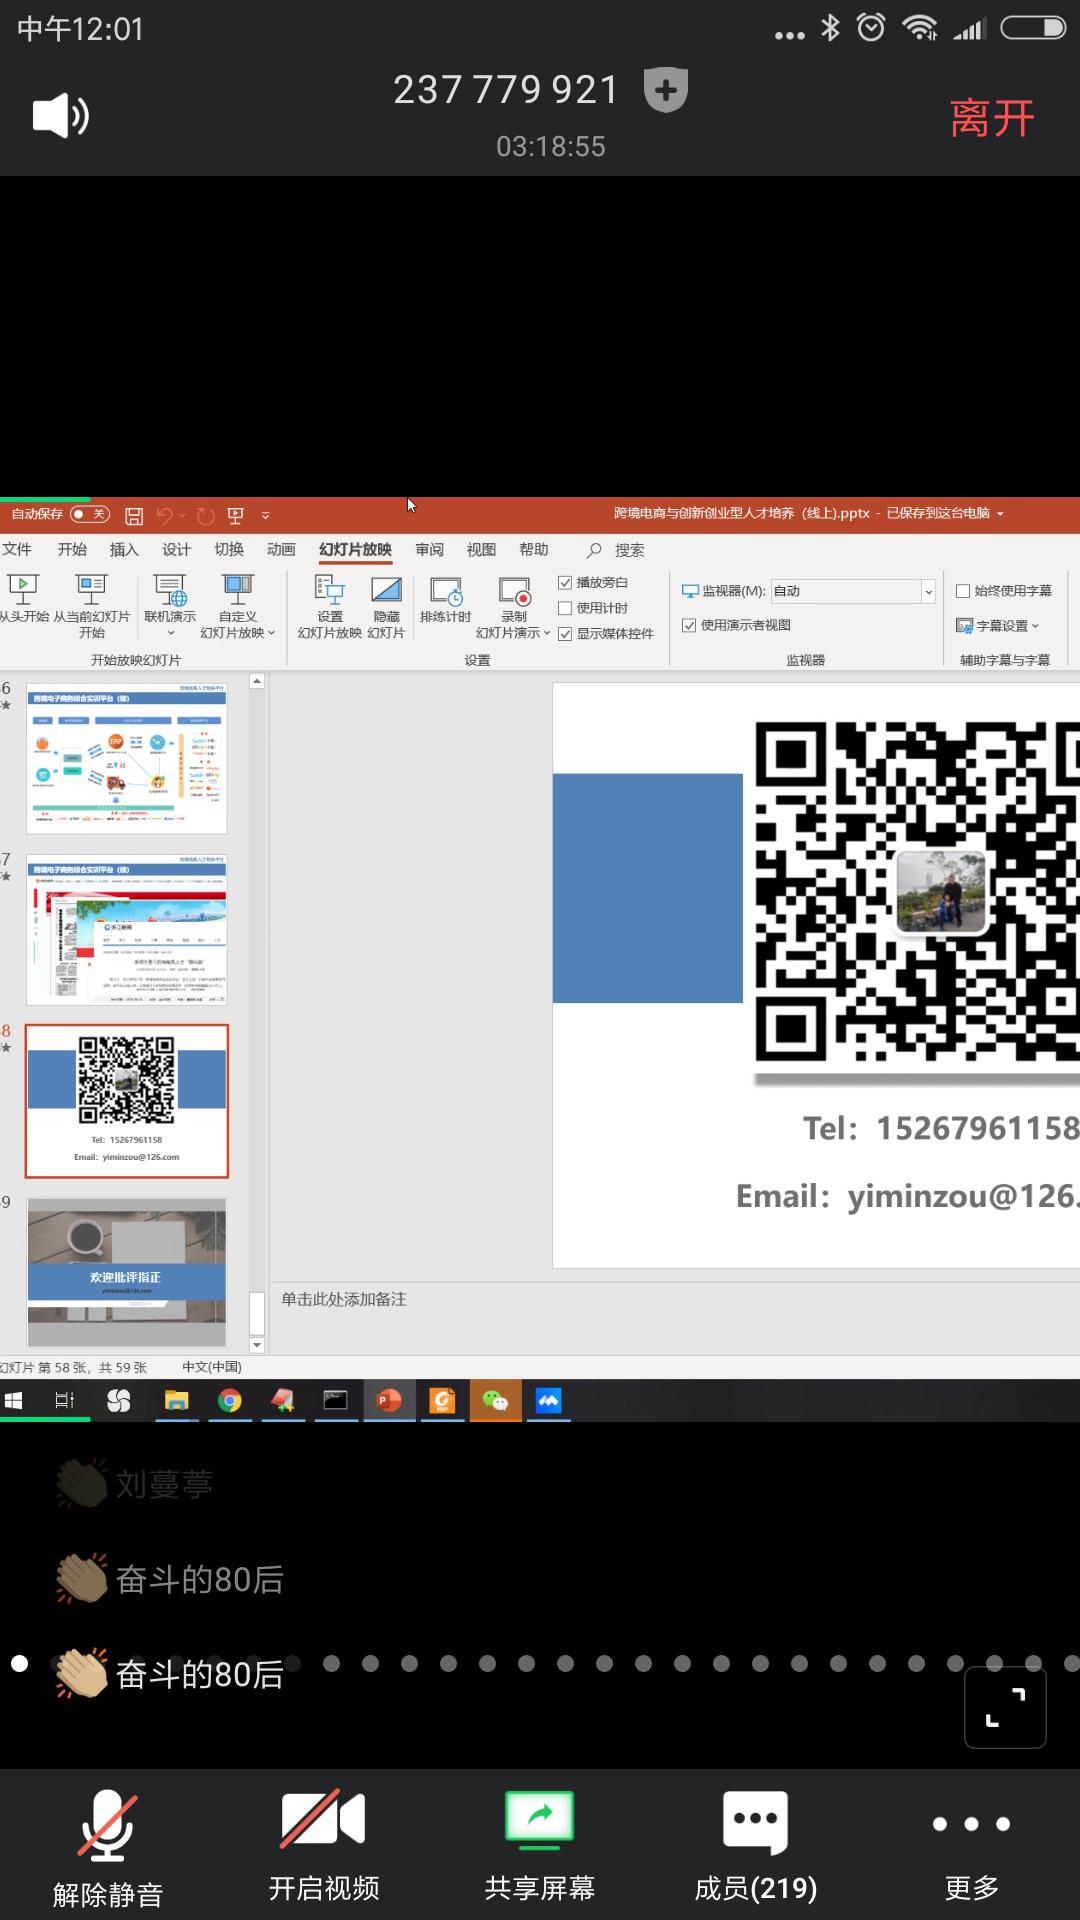1080x1920 pixels.
Task: Toggle the AutoSave switch
Action: (89, 514)
